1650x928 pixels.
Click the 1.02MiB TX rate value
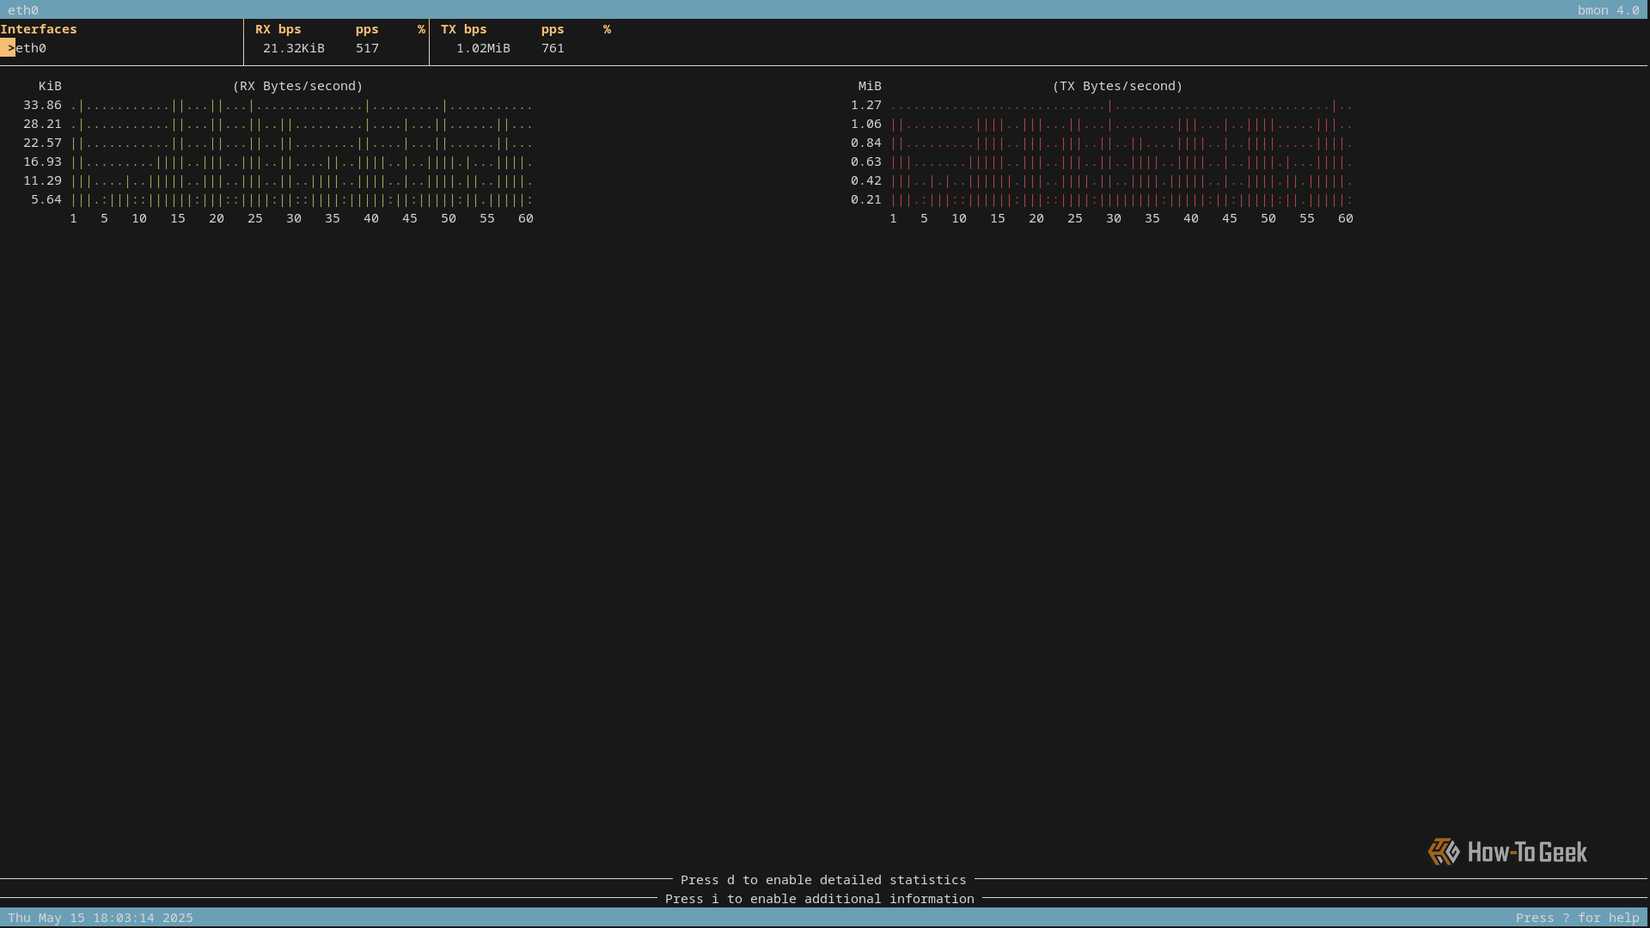481,48
